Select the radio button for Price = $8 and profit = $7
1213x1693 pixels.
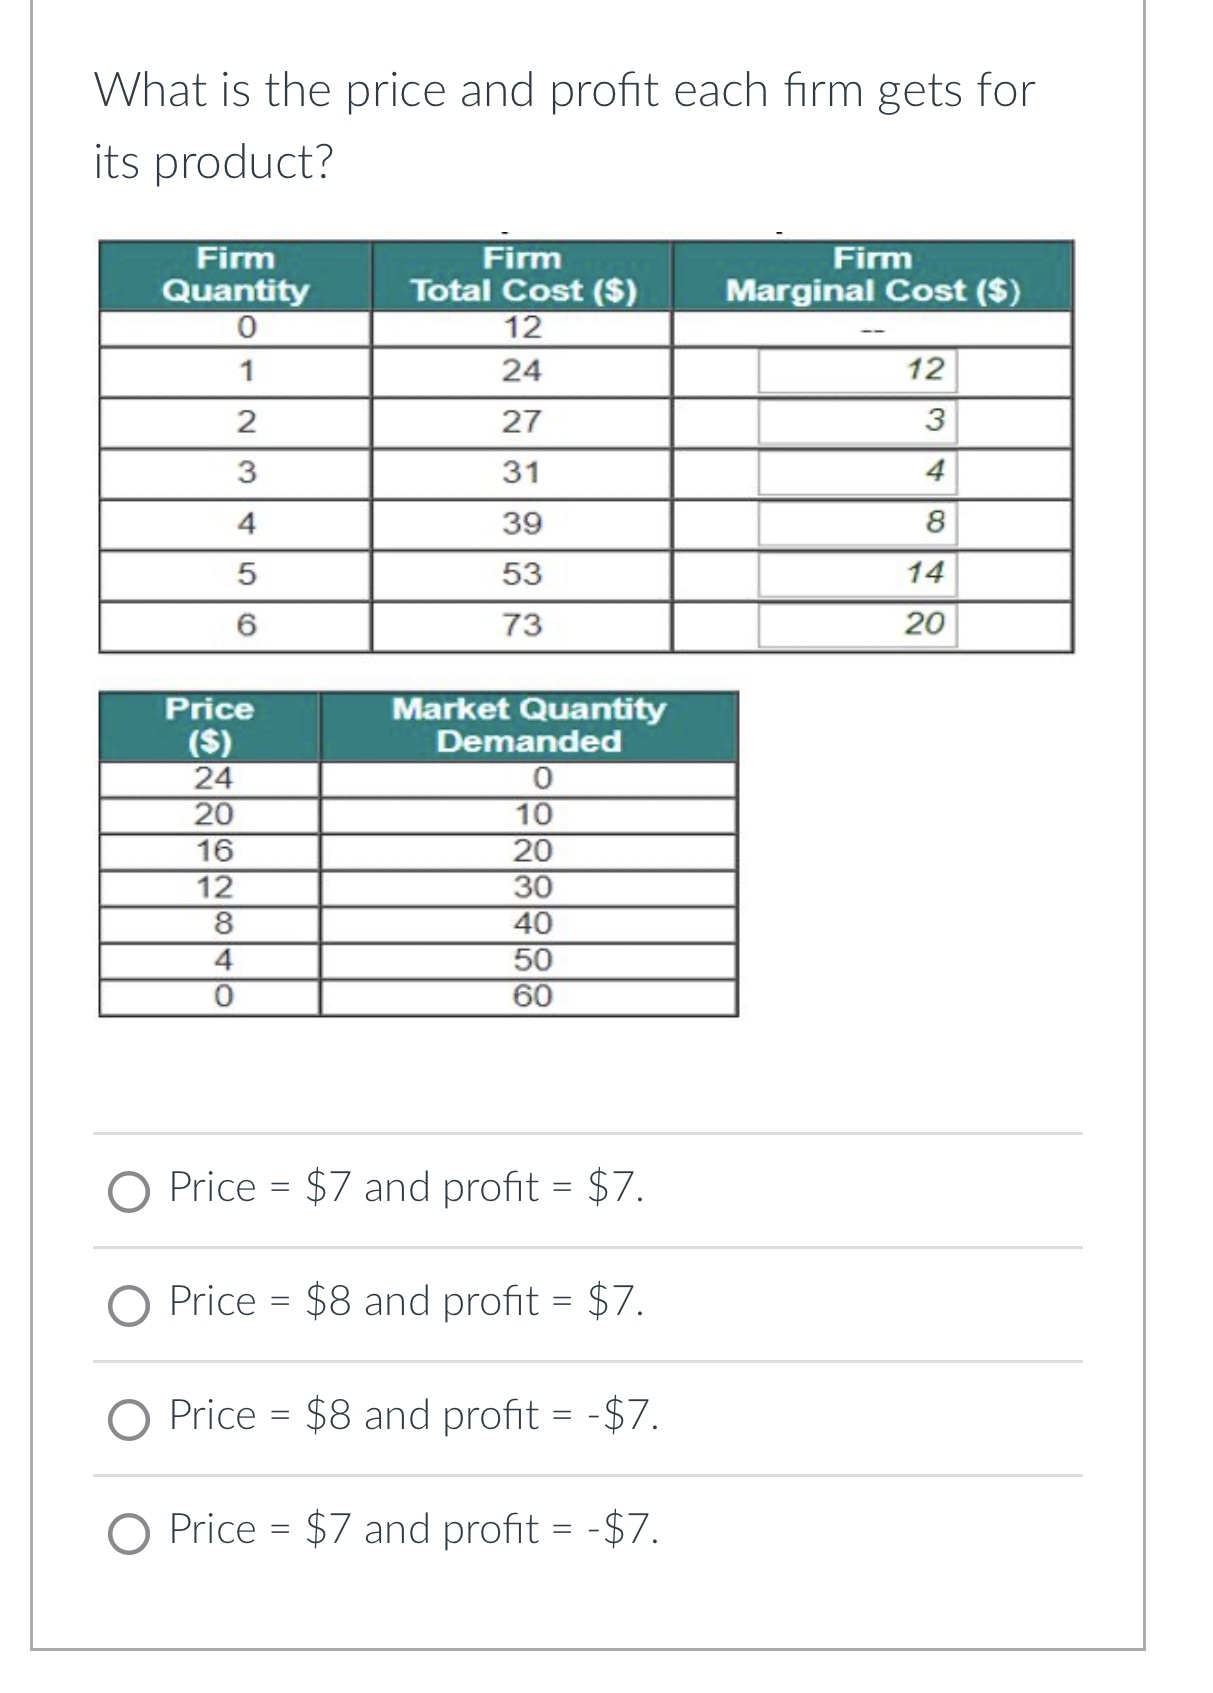127,1303
